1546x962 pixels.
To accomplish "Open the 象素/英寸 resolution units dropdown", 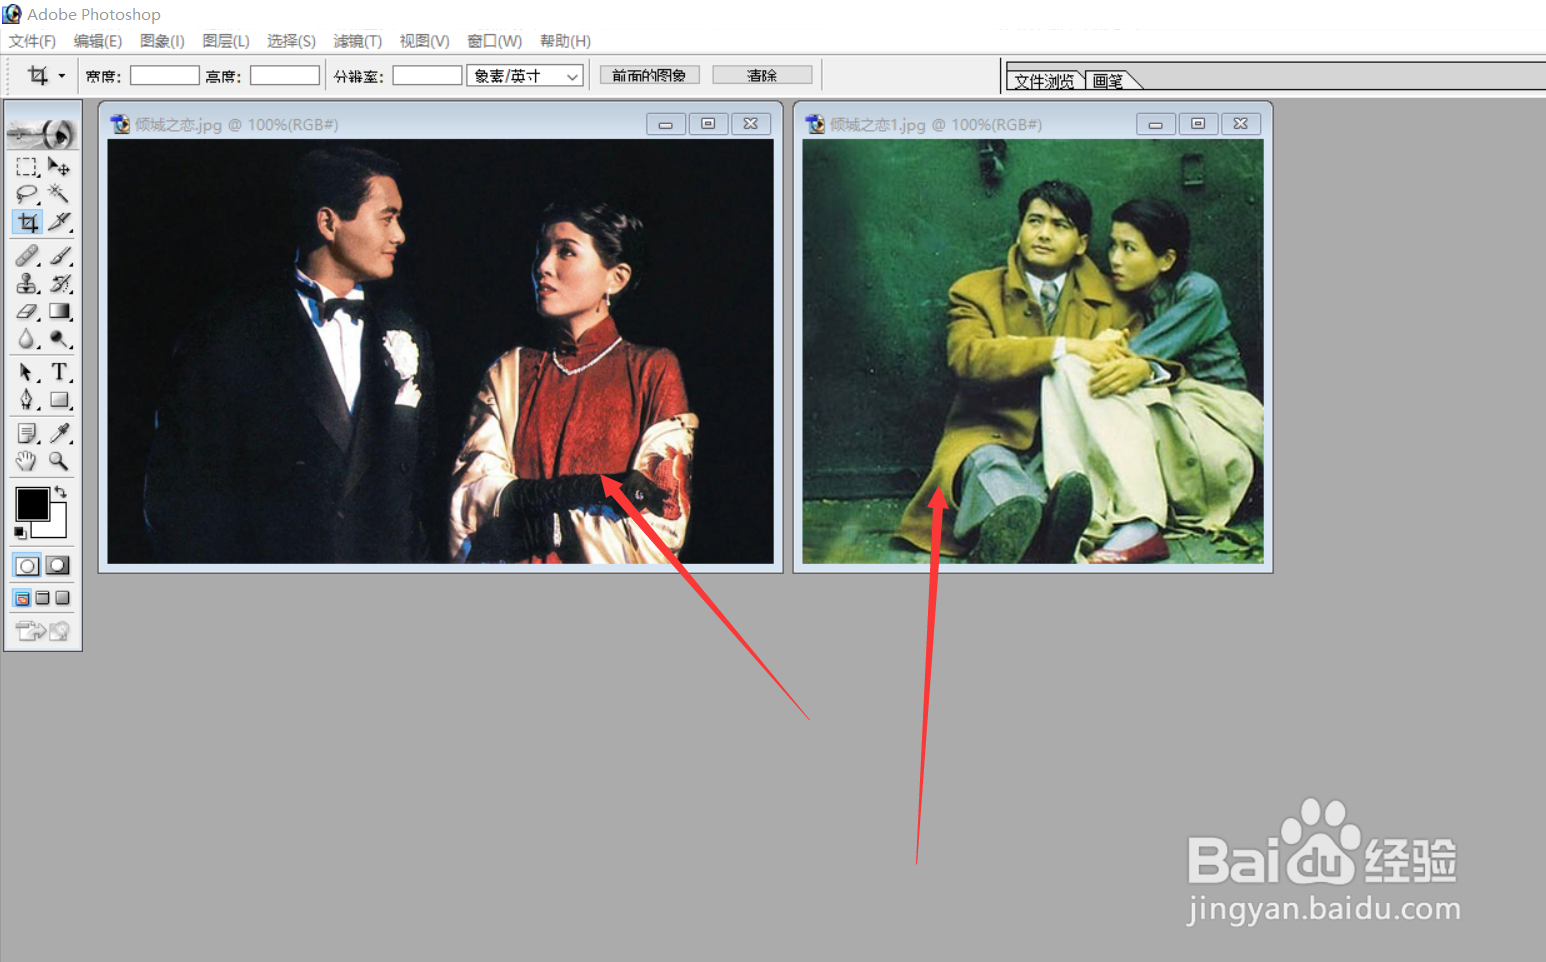I will click(525, 76).
